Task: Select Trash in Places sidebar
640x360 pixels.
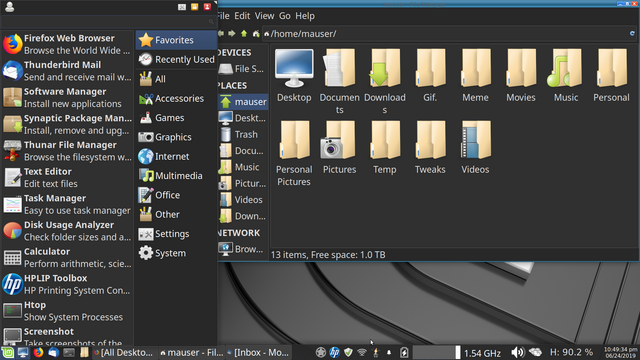Action: point(243,134)
